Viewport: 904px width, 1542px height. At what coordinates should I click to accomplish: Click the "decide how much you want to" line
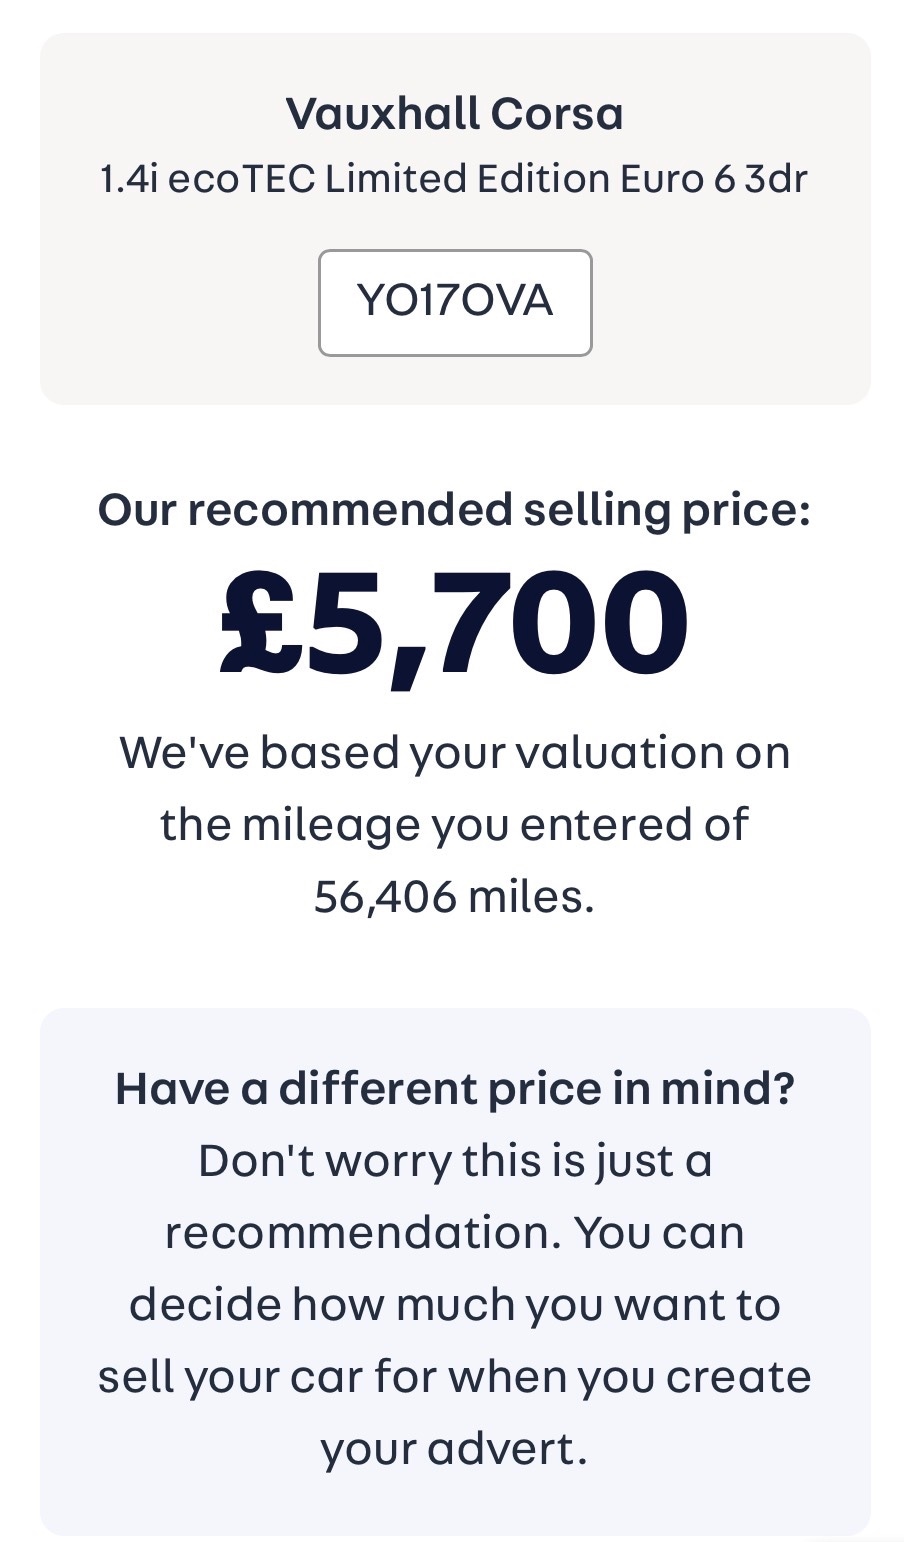455,1305
